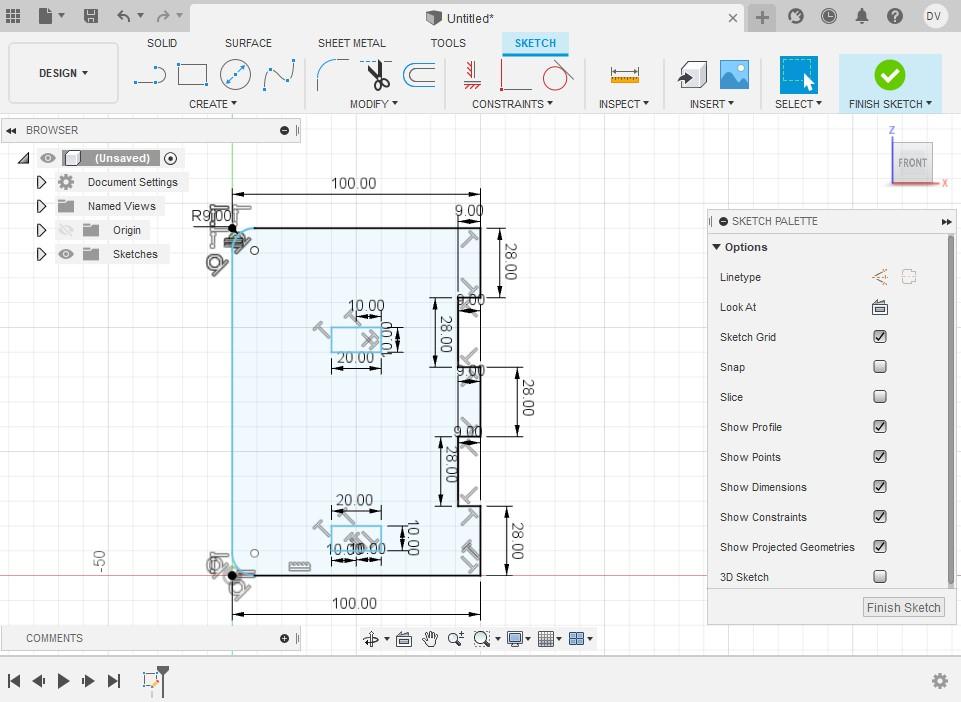Activate the Fillet tool
The height and width of the screenshot is (702, 961).
(332, 75)
